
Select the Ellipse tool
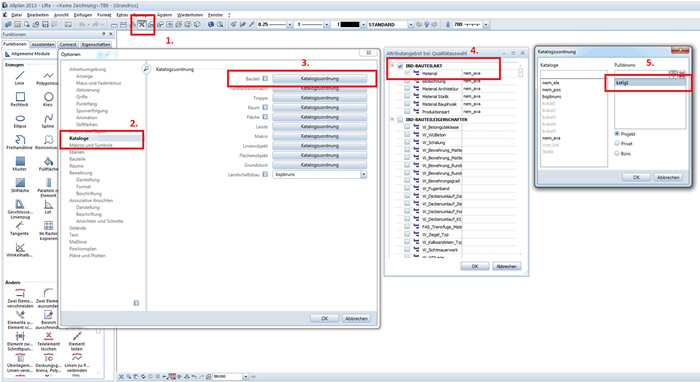[20, 120]
